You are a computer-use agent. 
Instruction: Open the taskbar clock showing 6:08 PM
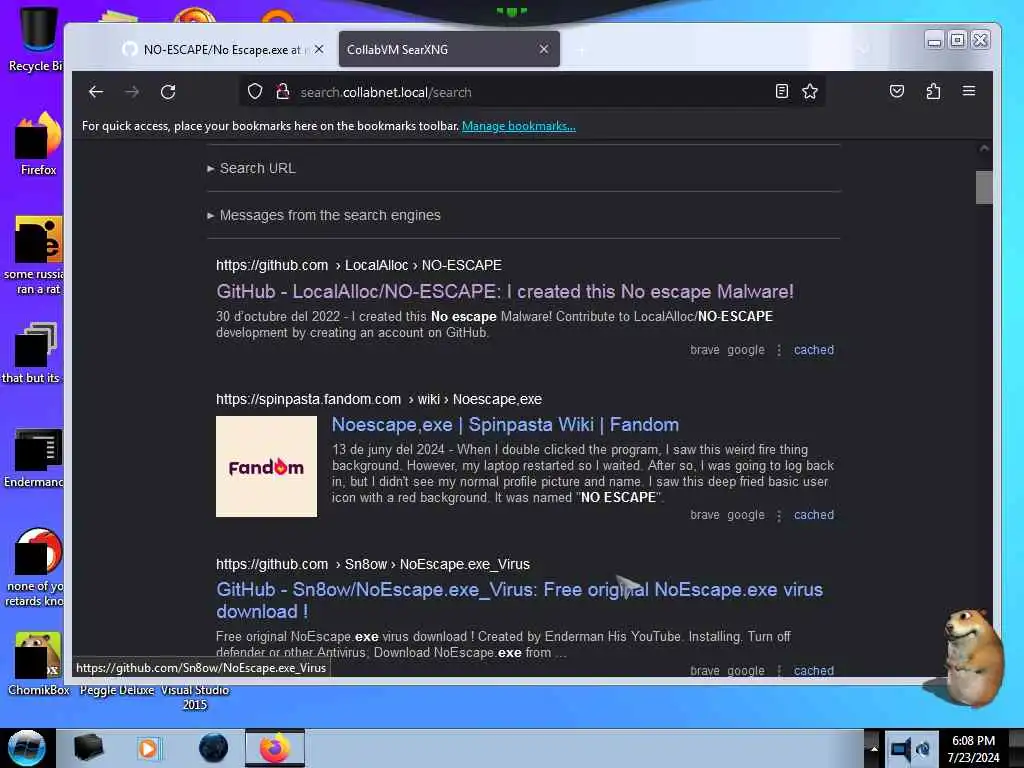coord(973,749)
